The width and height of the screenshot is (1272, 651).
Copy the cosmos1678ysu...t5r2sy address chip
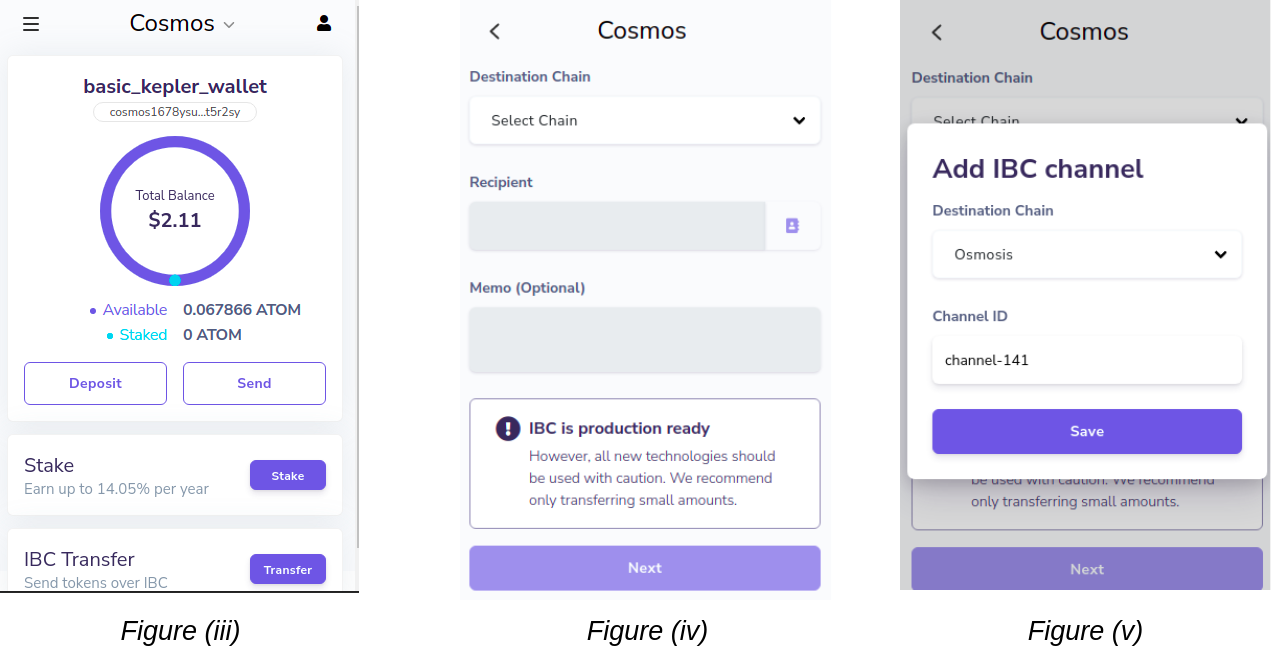point(175,112)
